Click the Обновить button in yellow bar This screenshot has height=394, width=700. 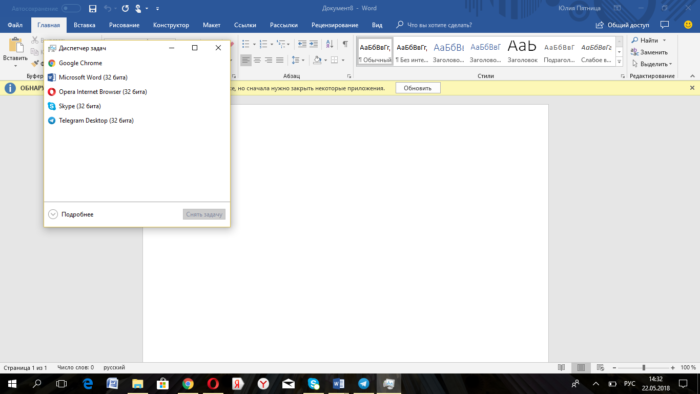[417, 88]
